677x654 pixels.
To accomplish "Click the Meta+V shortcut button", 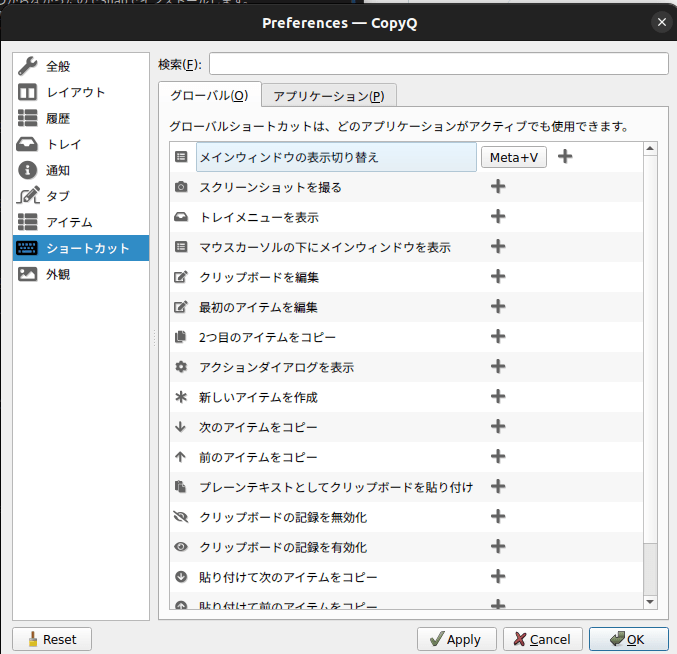I will pos(514,157).
